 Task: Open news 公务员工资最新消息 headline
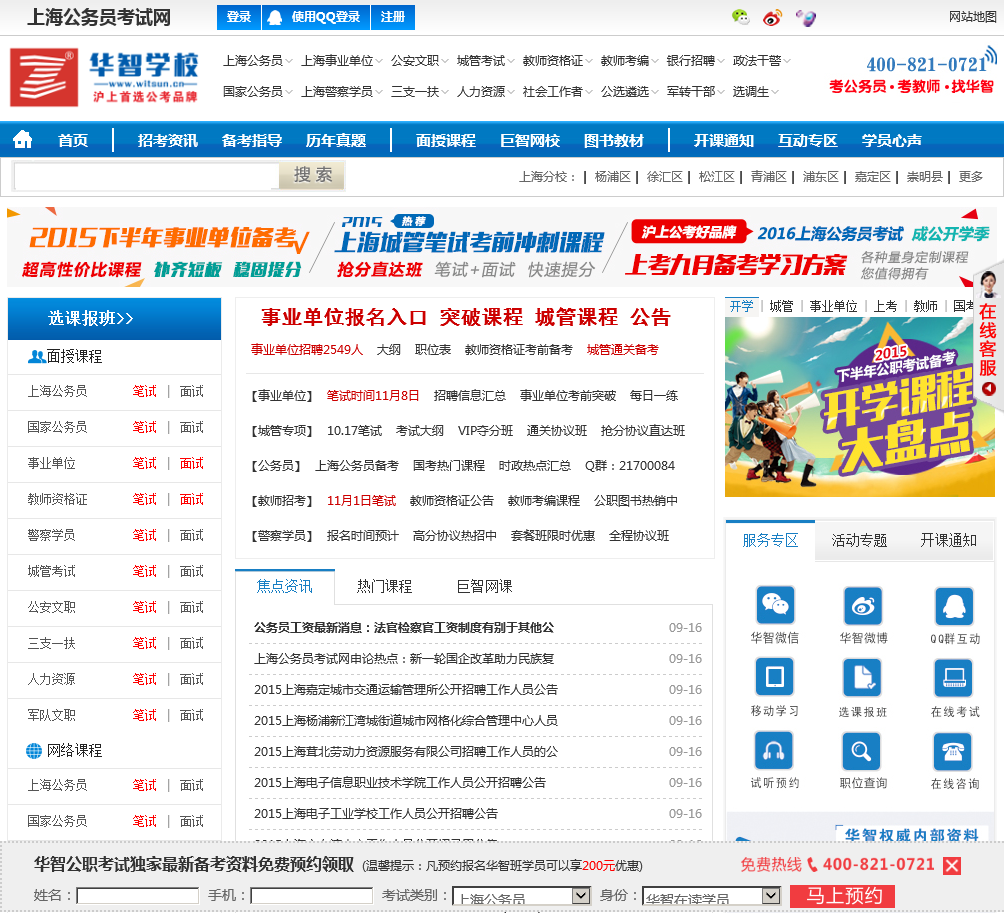click(404, 627)
